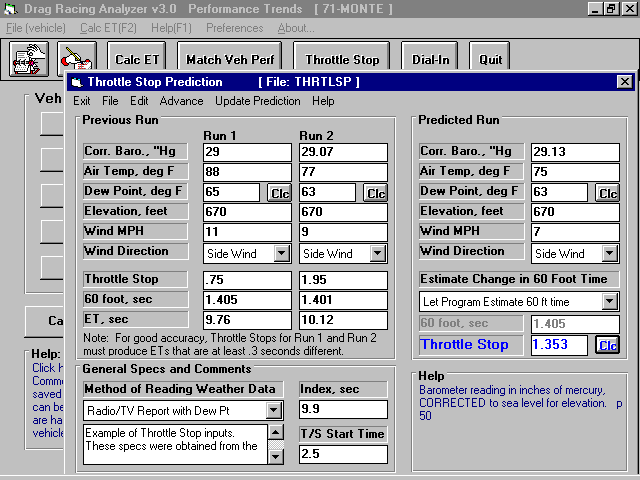Click the Index, sec input field
Screen dimensions: 640x480
tap(343, 409)
